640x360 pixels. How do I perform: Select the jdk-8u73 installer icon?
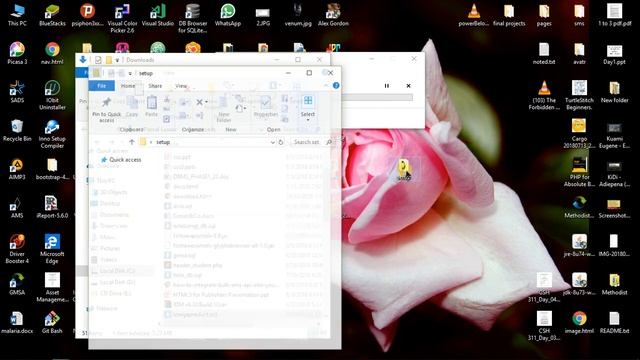579,284
